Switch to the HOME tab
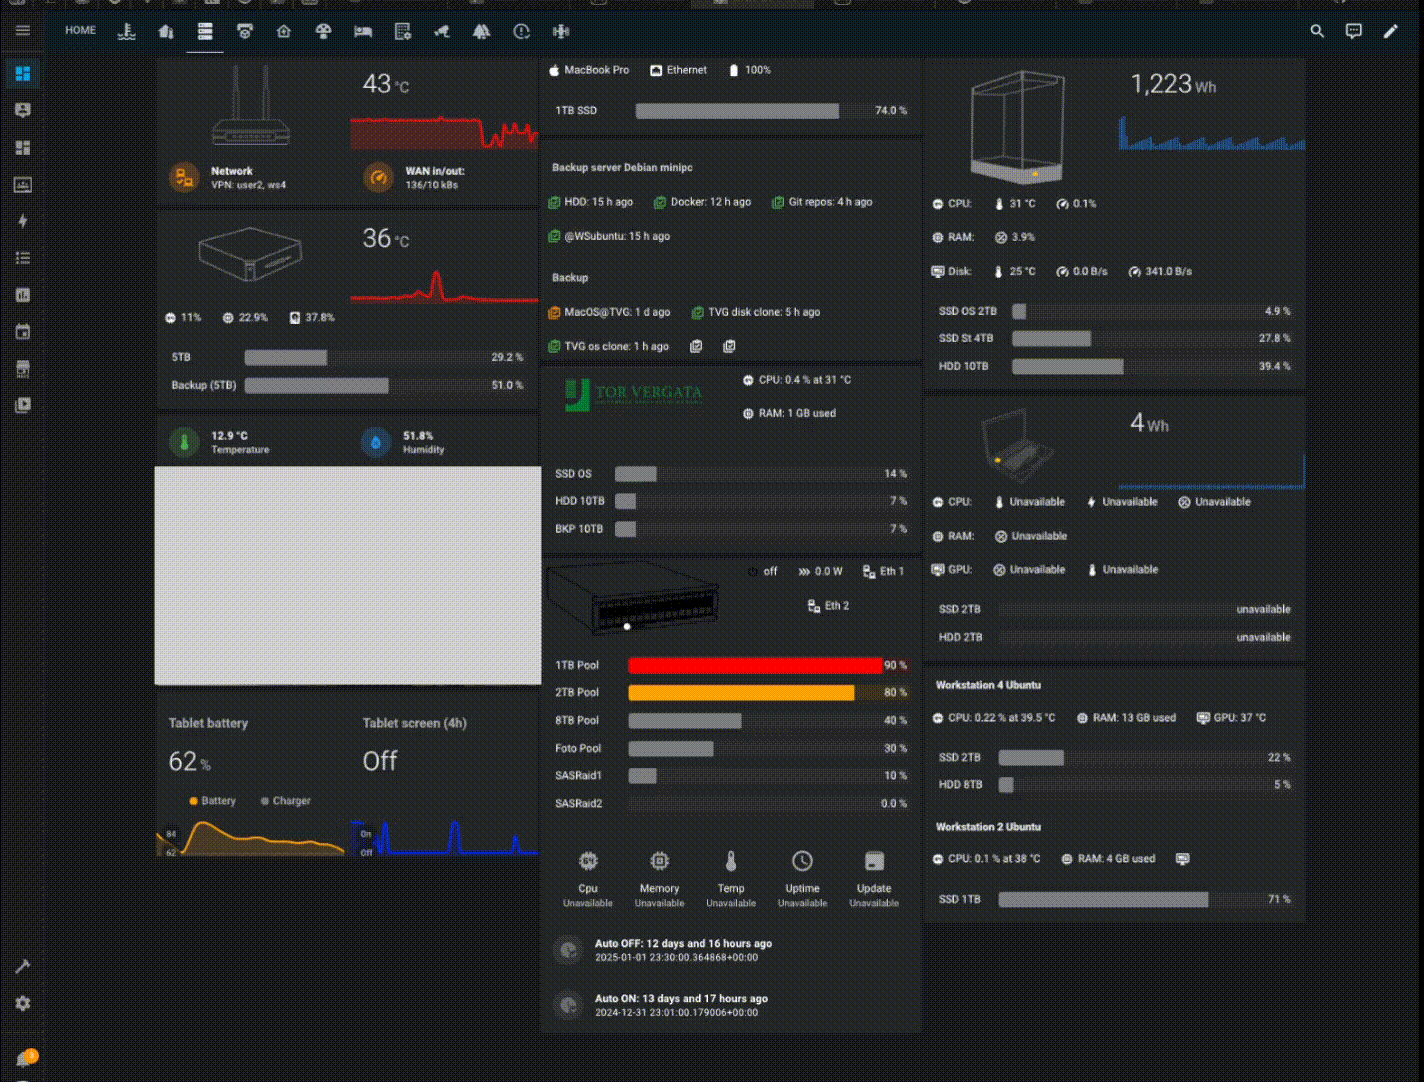Viewport: 1424px width, 1082px height. [81, 31]
